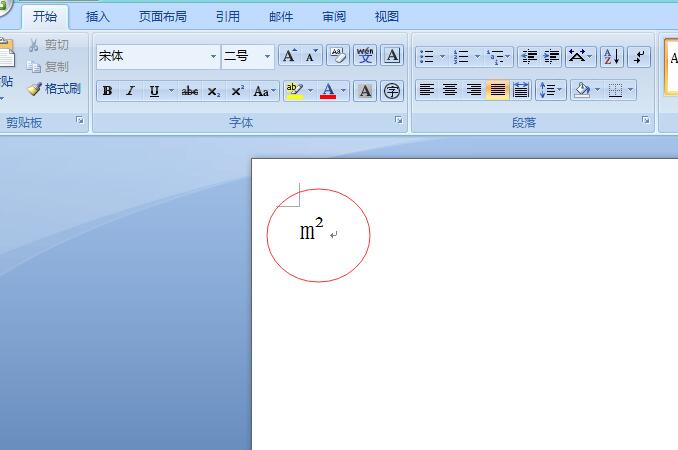The image size is (678, 450).
Task: Expand underline style arrow
Action: coord(171,91)
